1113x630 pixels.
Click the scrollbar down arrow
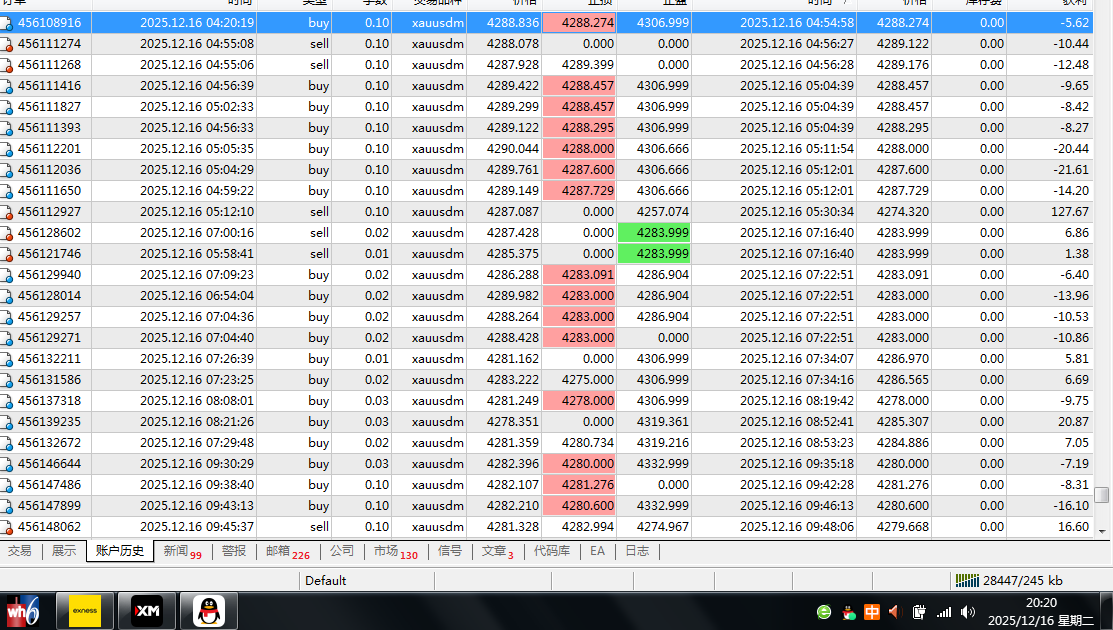pos(1102,531)
